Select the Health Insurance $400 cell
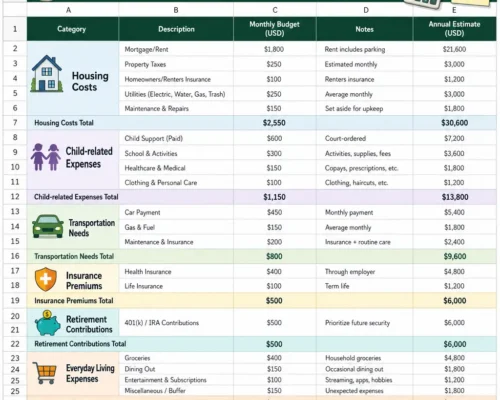This screenshot has width=500, height=400. point(275,272)
